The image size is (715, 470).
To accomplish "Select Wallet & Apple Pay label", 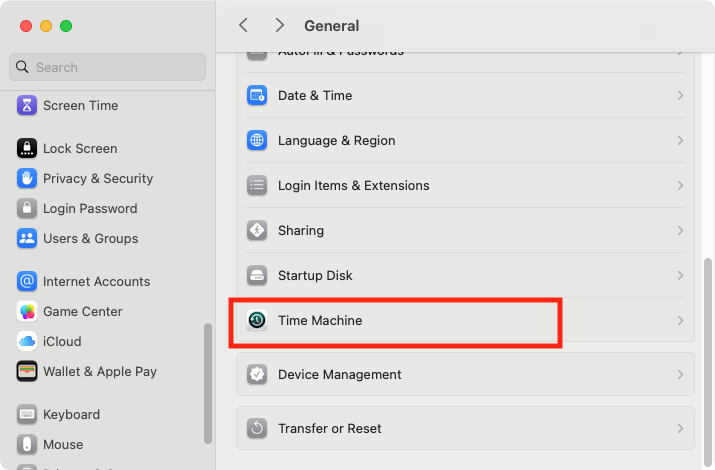I will point(100,372).
